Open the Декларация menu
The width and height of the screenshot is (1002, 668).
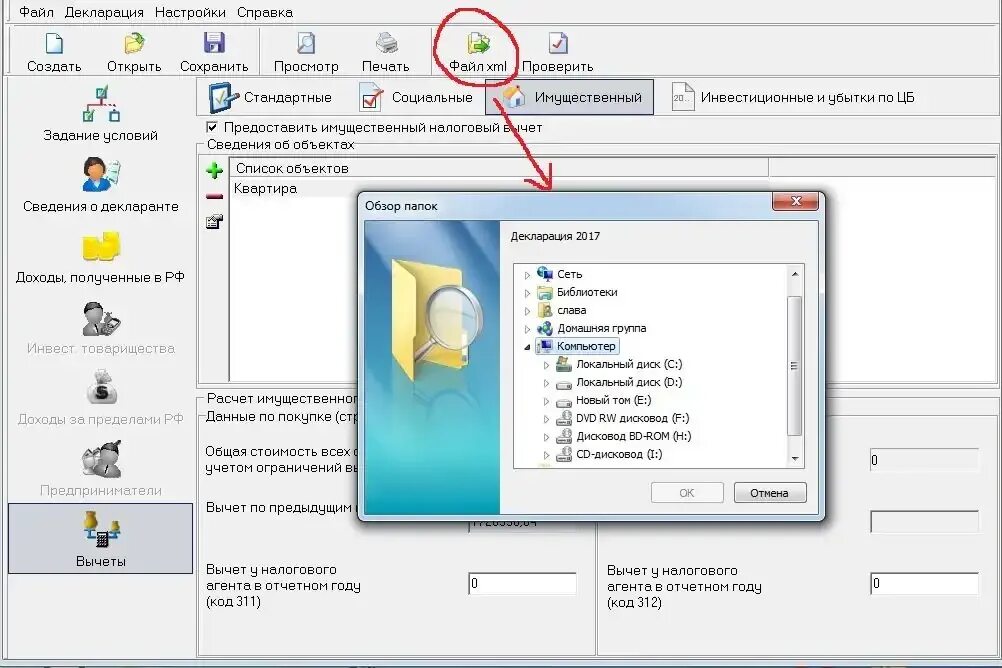104,12
